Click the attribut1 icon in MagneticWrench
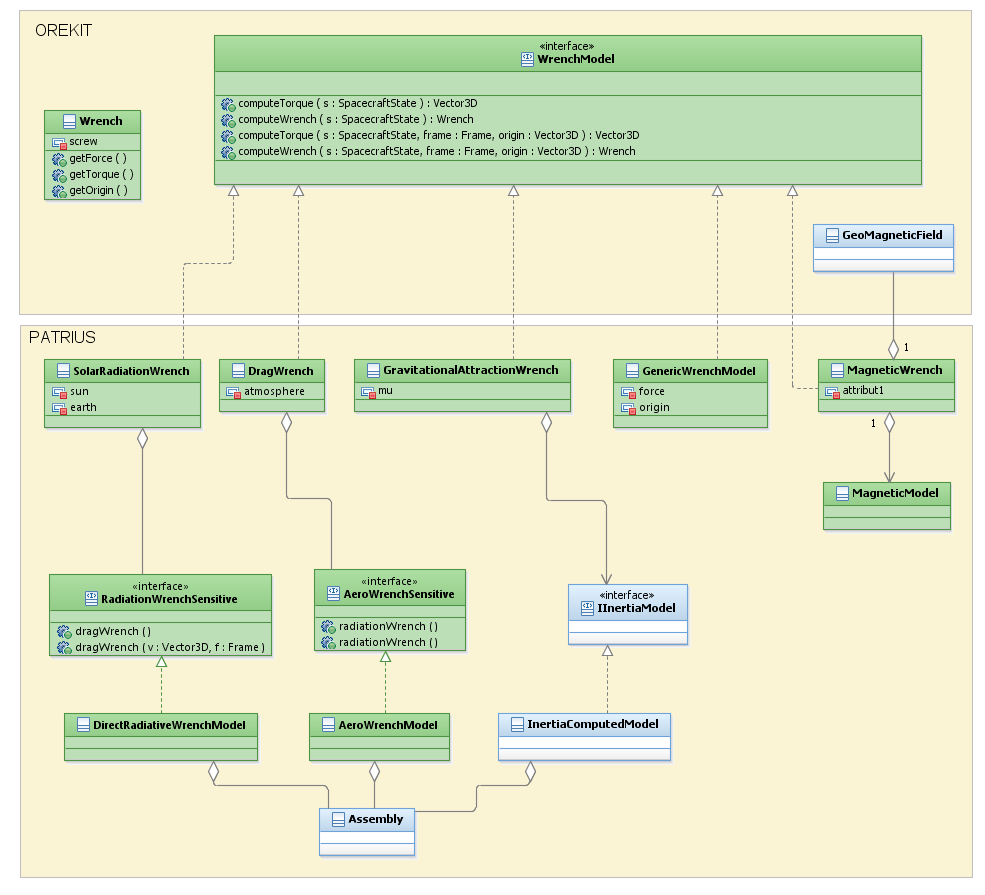 point(832,391)
